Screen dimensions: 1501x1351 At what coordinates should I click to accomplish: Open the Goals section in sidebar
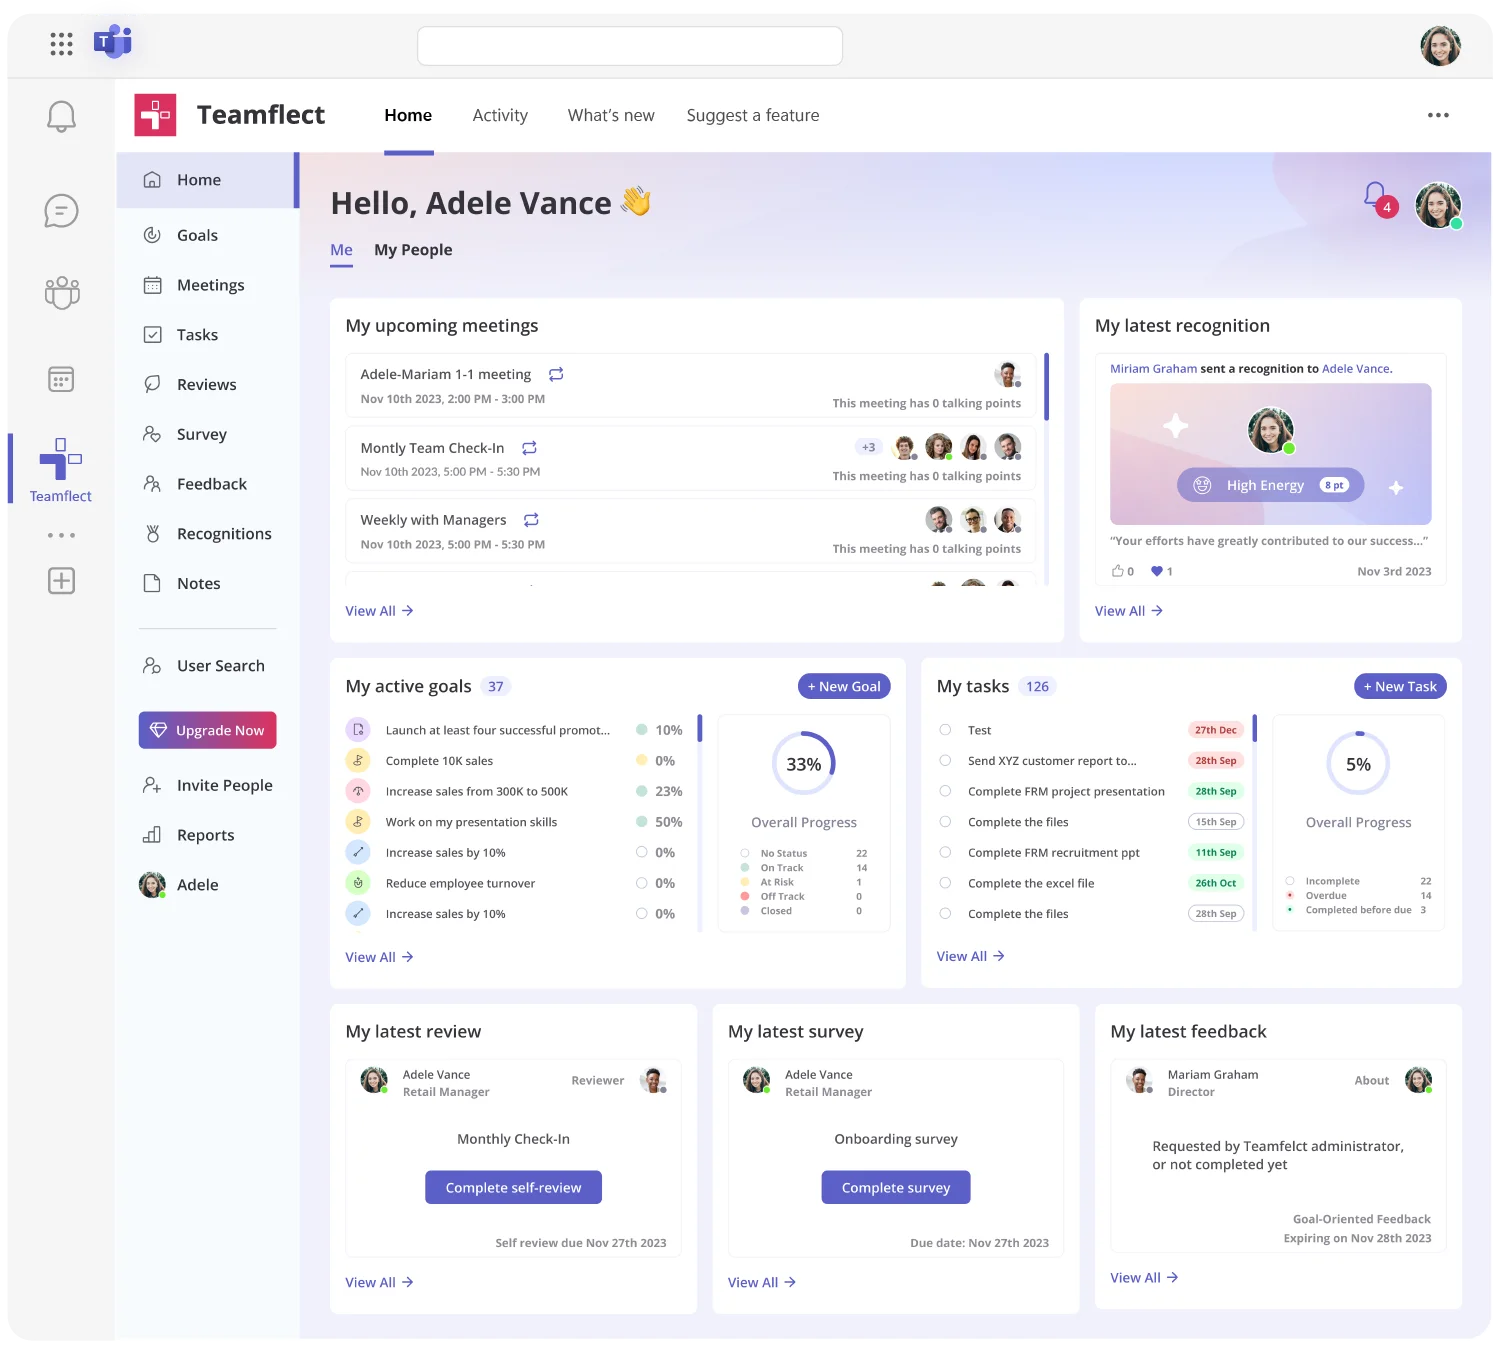pyautogui.click(x=196, y=235)
